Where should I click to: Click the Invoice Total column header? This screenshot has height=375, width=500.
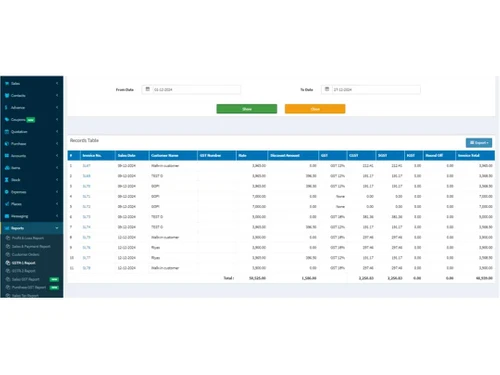475,155
